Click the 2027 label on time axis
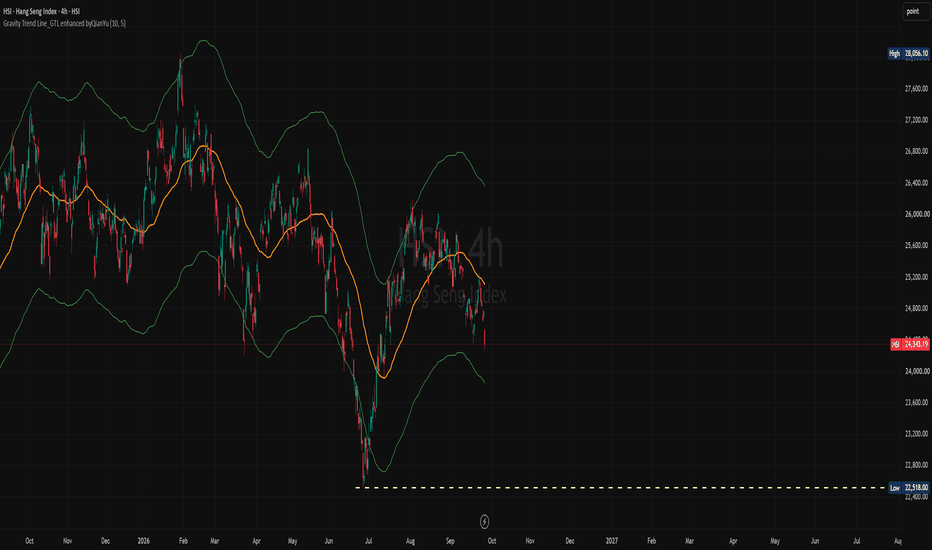This screenshot has height=550, width=932. (x=612, y=541)
